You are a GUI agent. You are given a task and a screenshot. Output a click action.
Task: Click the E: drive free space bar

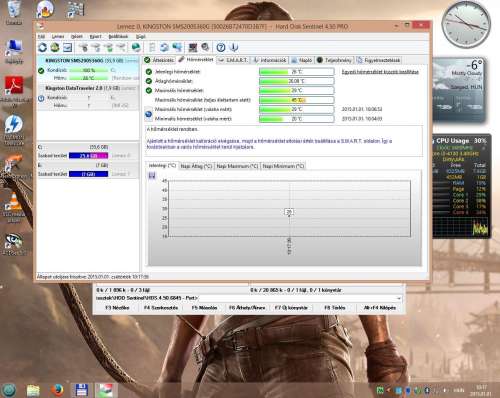click(88, 174)
